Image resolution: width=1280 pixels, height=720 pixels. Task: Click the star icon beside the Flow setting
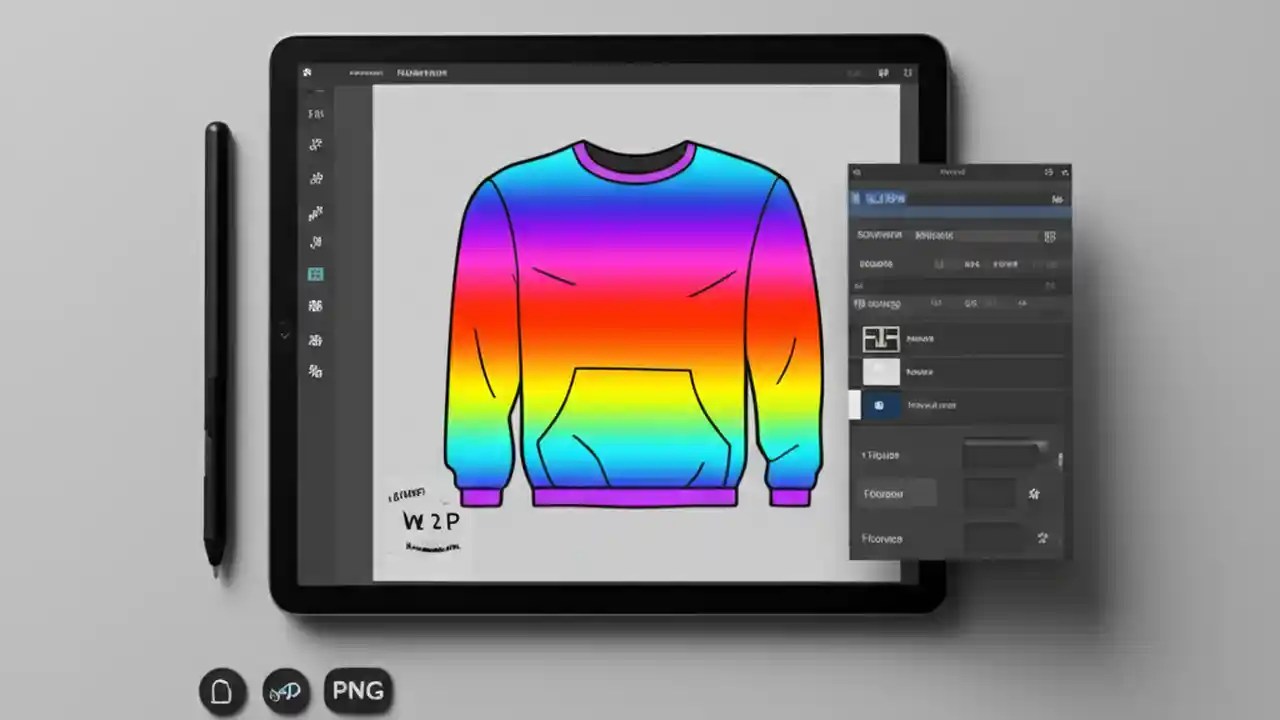[x=1035, y=493]
